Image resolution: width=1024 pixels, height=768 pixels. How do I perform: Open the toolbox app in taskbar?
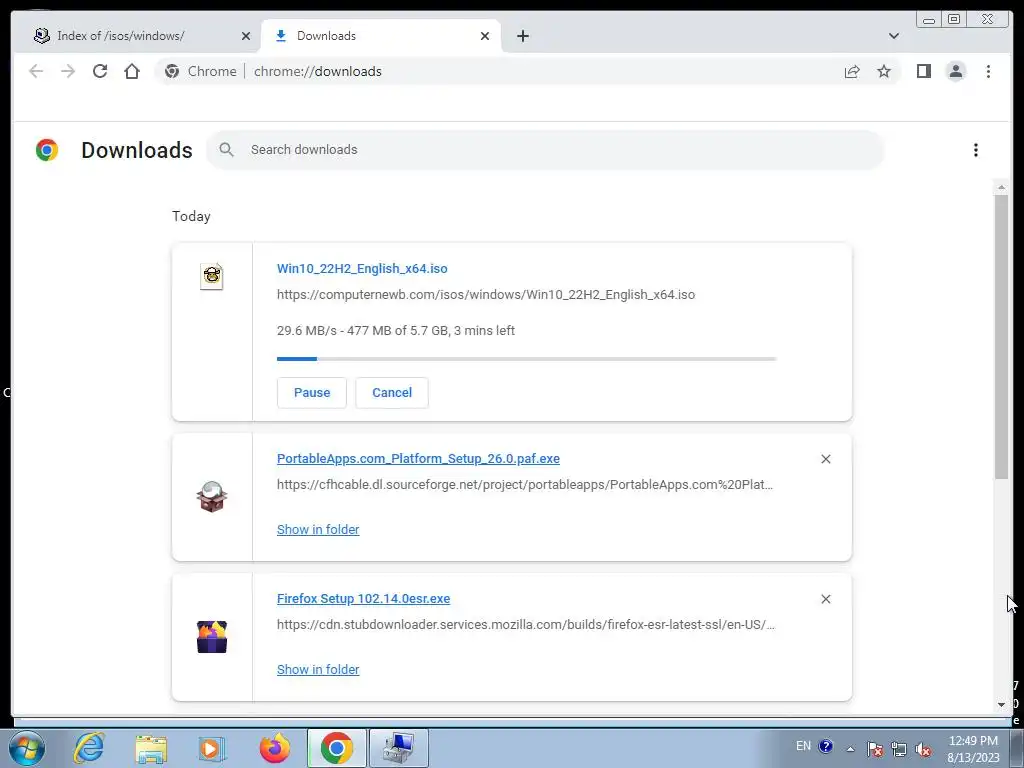[x=398, y=748]
